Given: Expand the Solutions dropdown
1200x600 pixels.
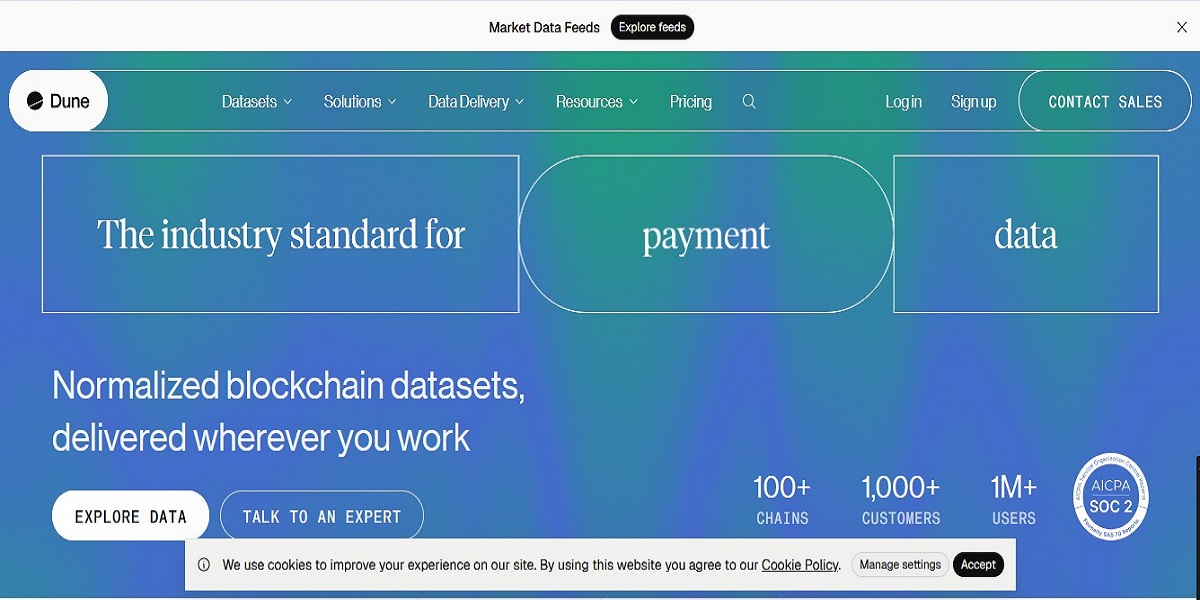Looking at the screenshot, I should click(x=360, y=101).
